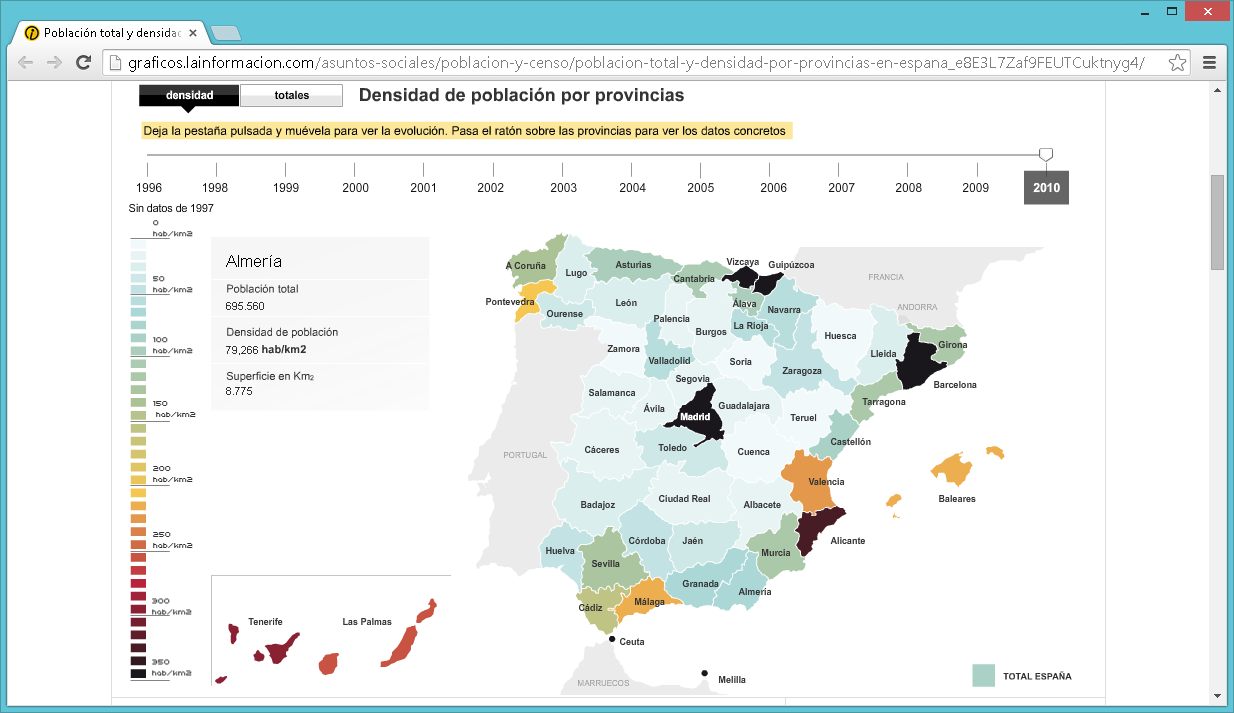The height and width of the screenshot is (713, 1234).
Task: Select year 1998 on the timeline
Action: coord(215,187)
